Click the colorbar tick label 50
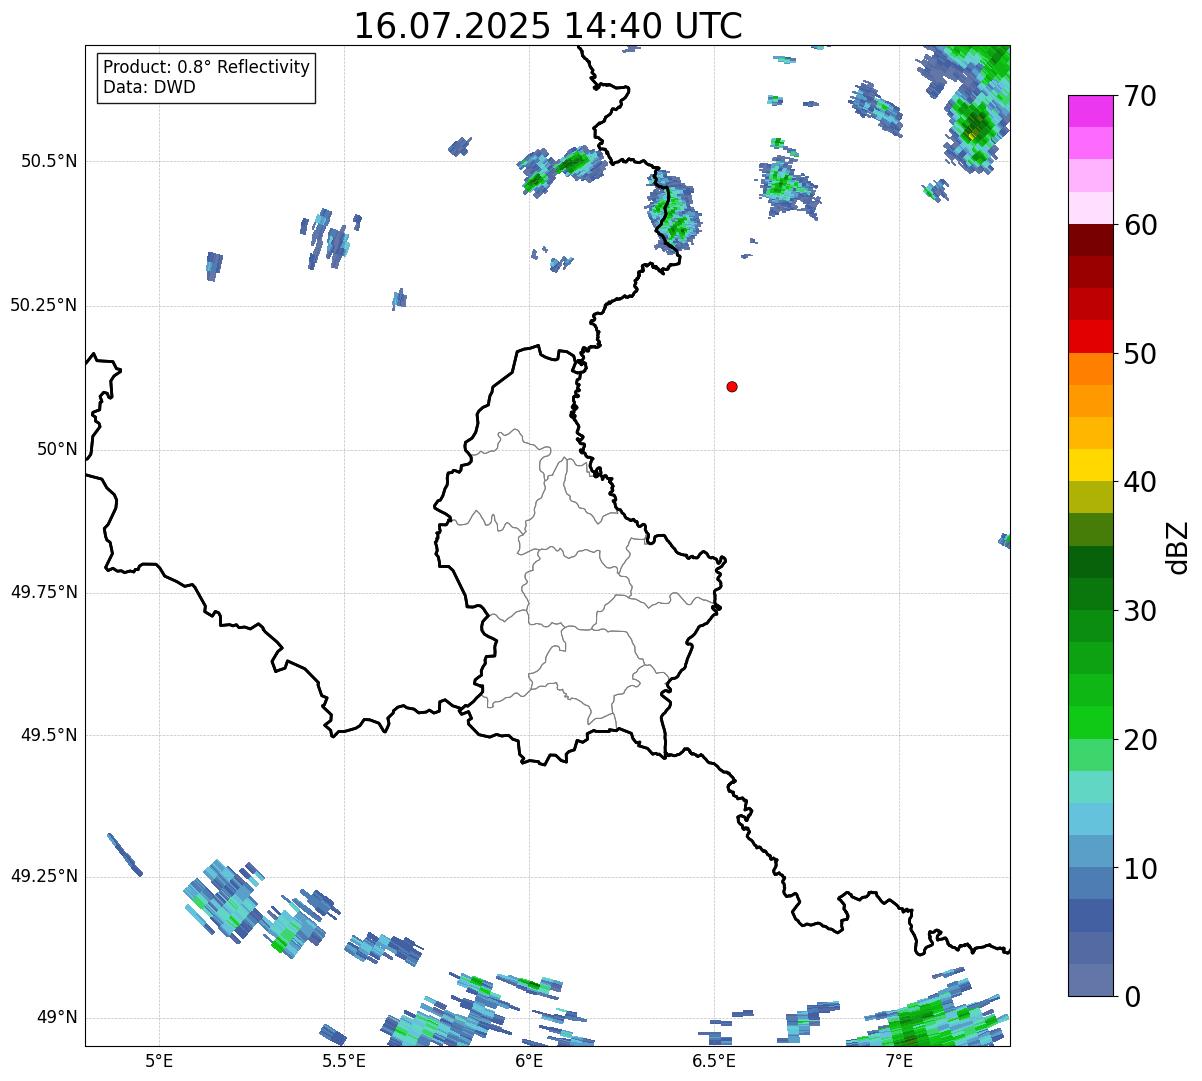The height and width of the screenshot is (1081, 1202). [x=1140, y=354]
